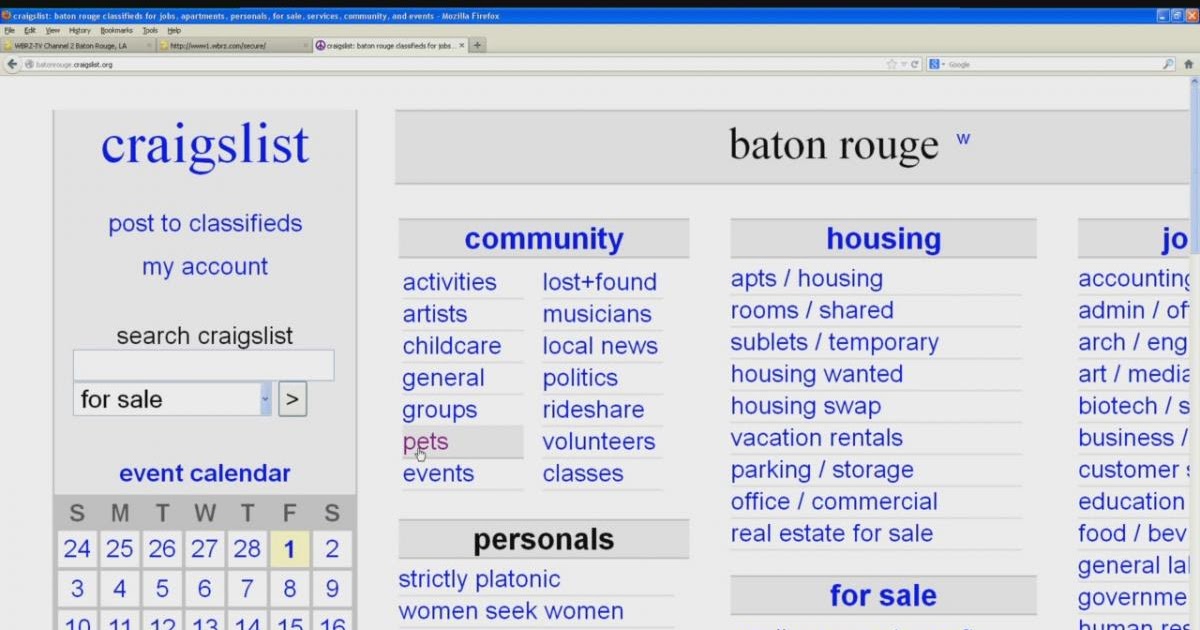Open the 'lost+found' link
1200x630 pixels.
(600, 282)
